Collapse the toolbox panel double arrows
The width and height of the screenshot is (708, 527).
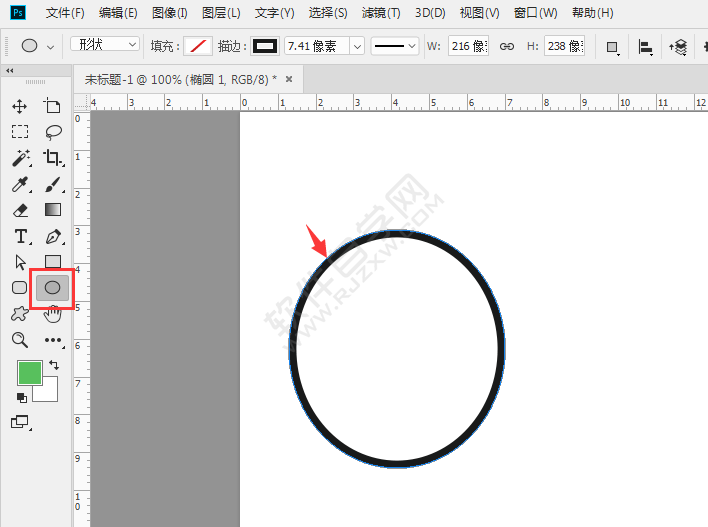[x=10, y=70]
